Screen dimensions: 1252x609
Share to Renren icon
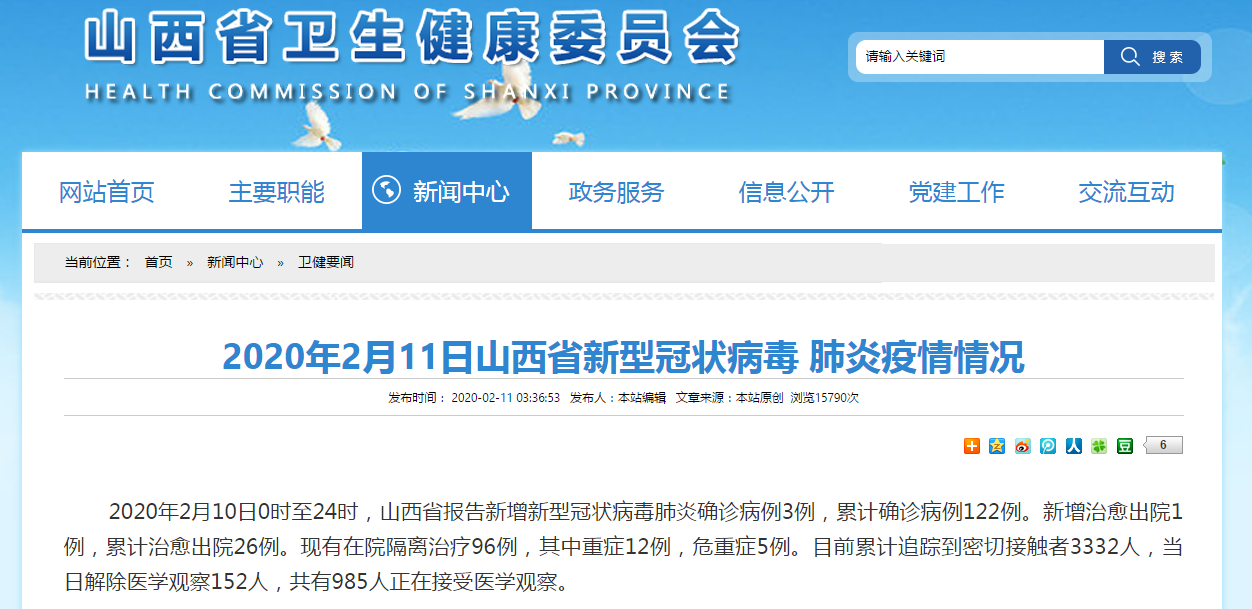[1074, 446]
